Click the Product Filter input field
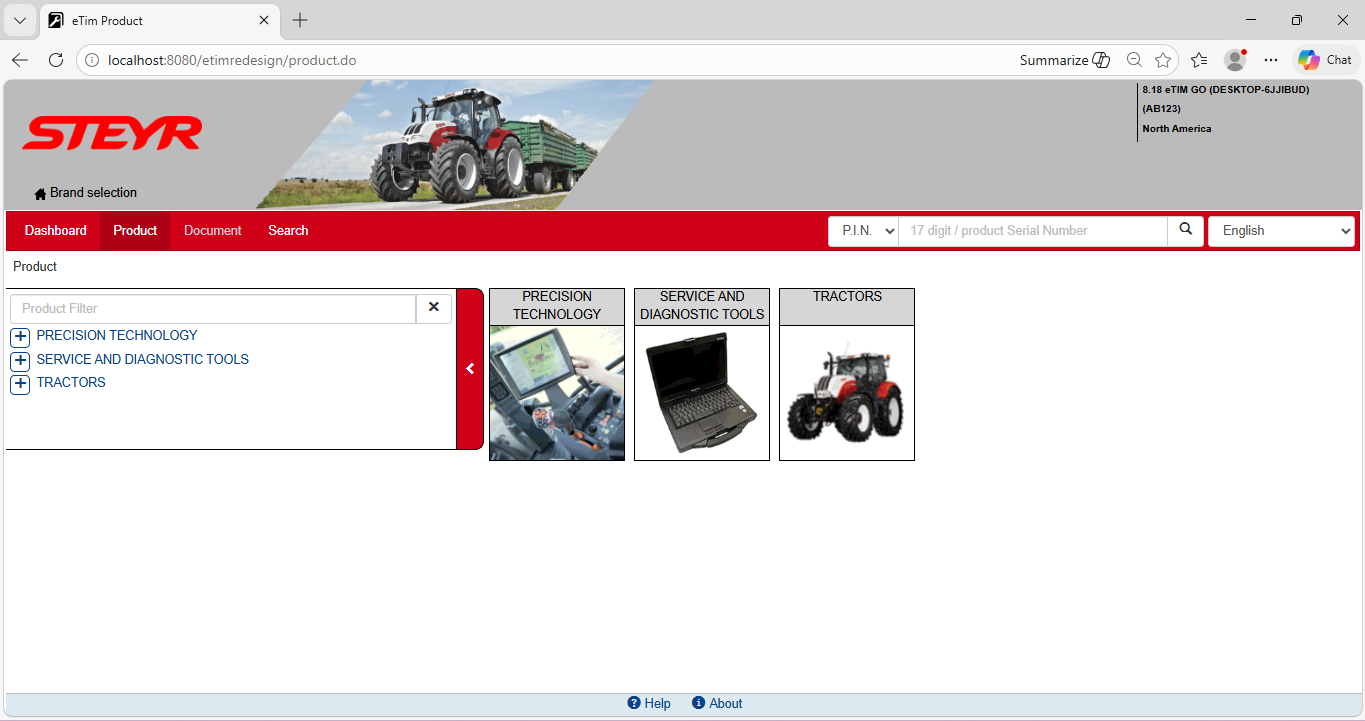Screen dimensions: 1365x721 tap(213, 308)
